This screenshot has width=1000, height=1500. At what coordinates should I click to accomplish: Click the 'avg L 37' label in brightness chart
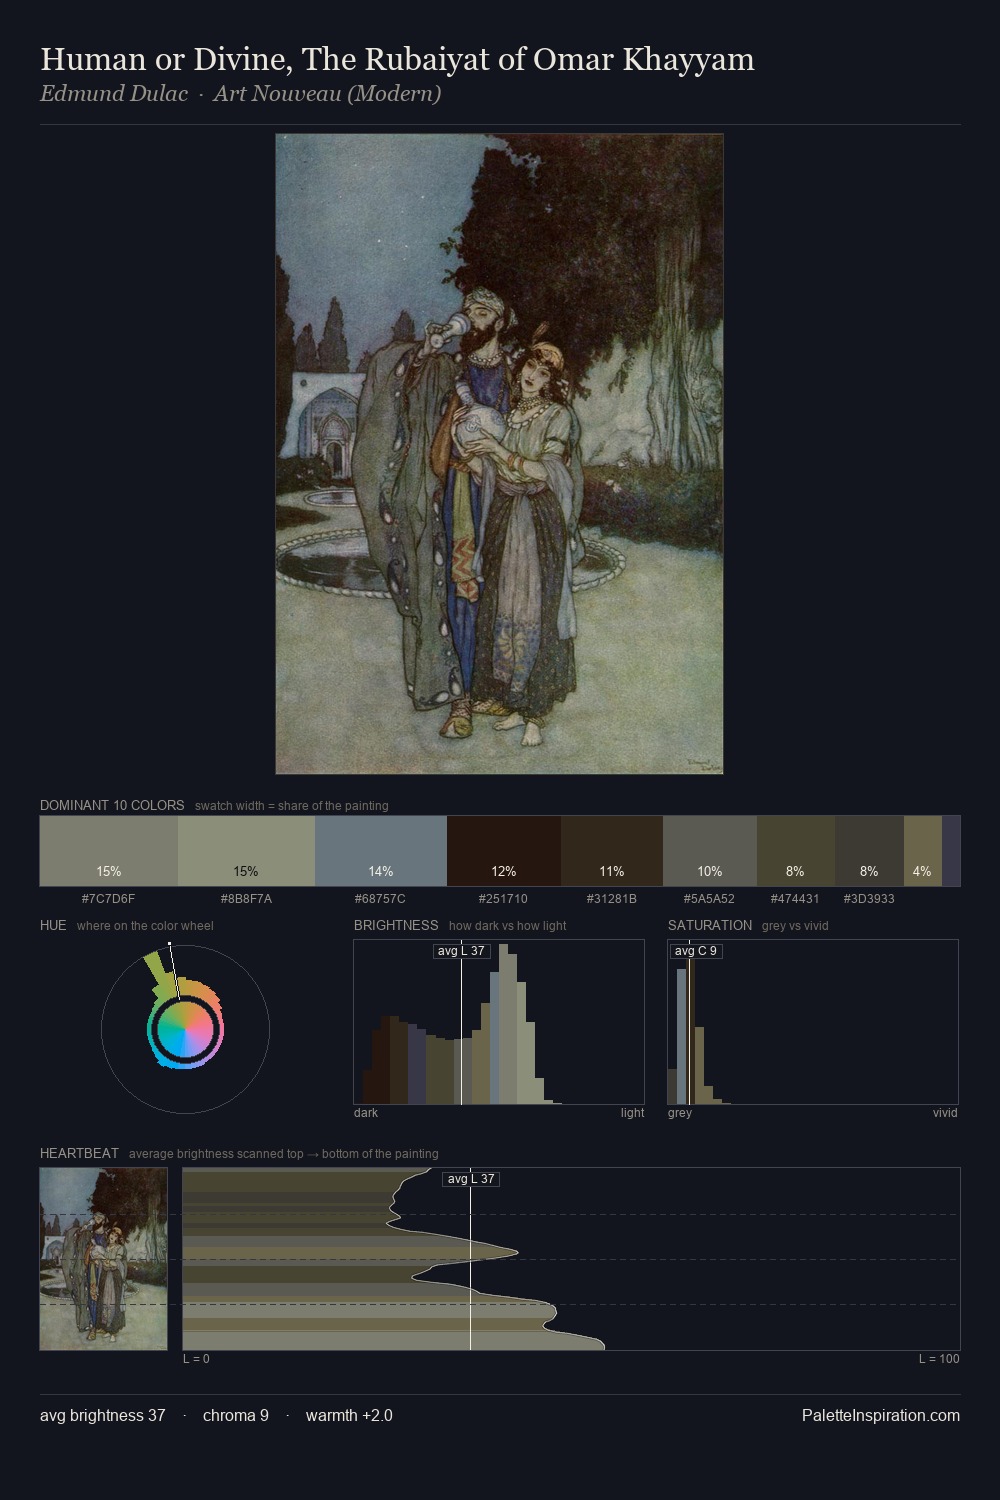tap(461, 951)
